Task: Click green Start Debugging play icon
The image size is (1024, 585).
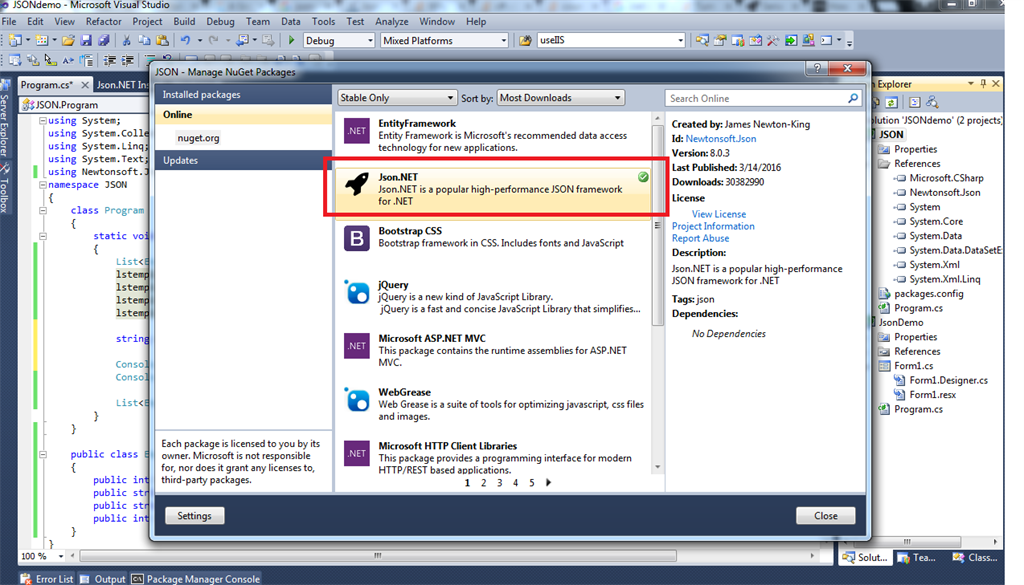Action: [291, 40]
